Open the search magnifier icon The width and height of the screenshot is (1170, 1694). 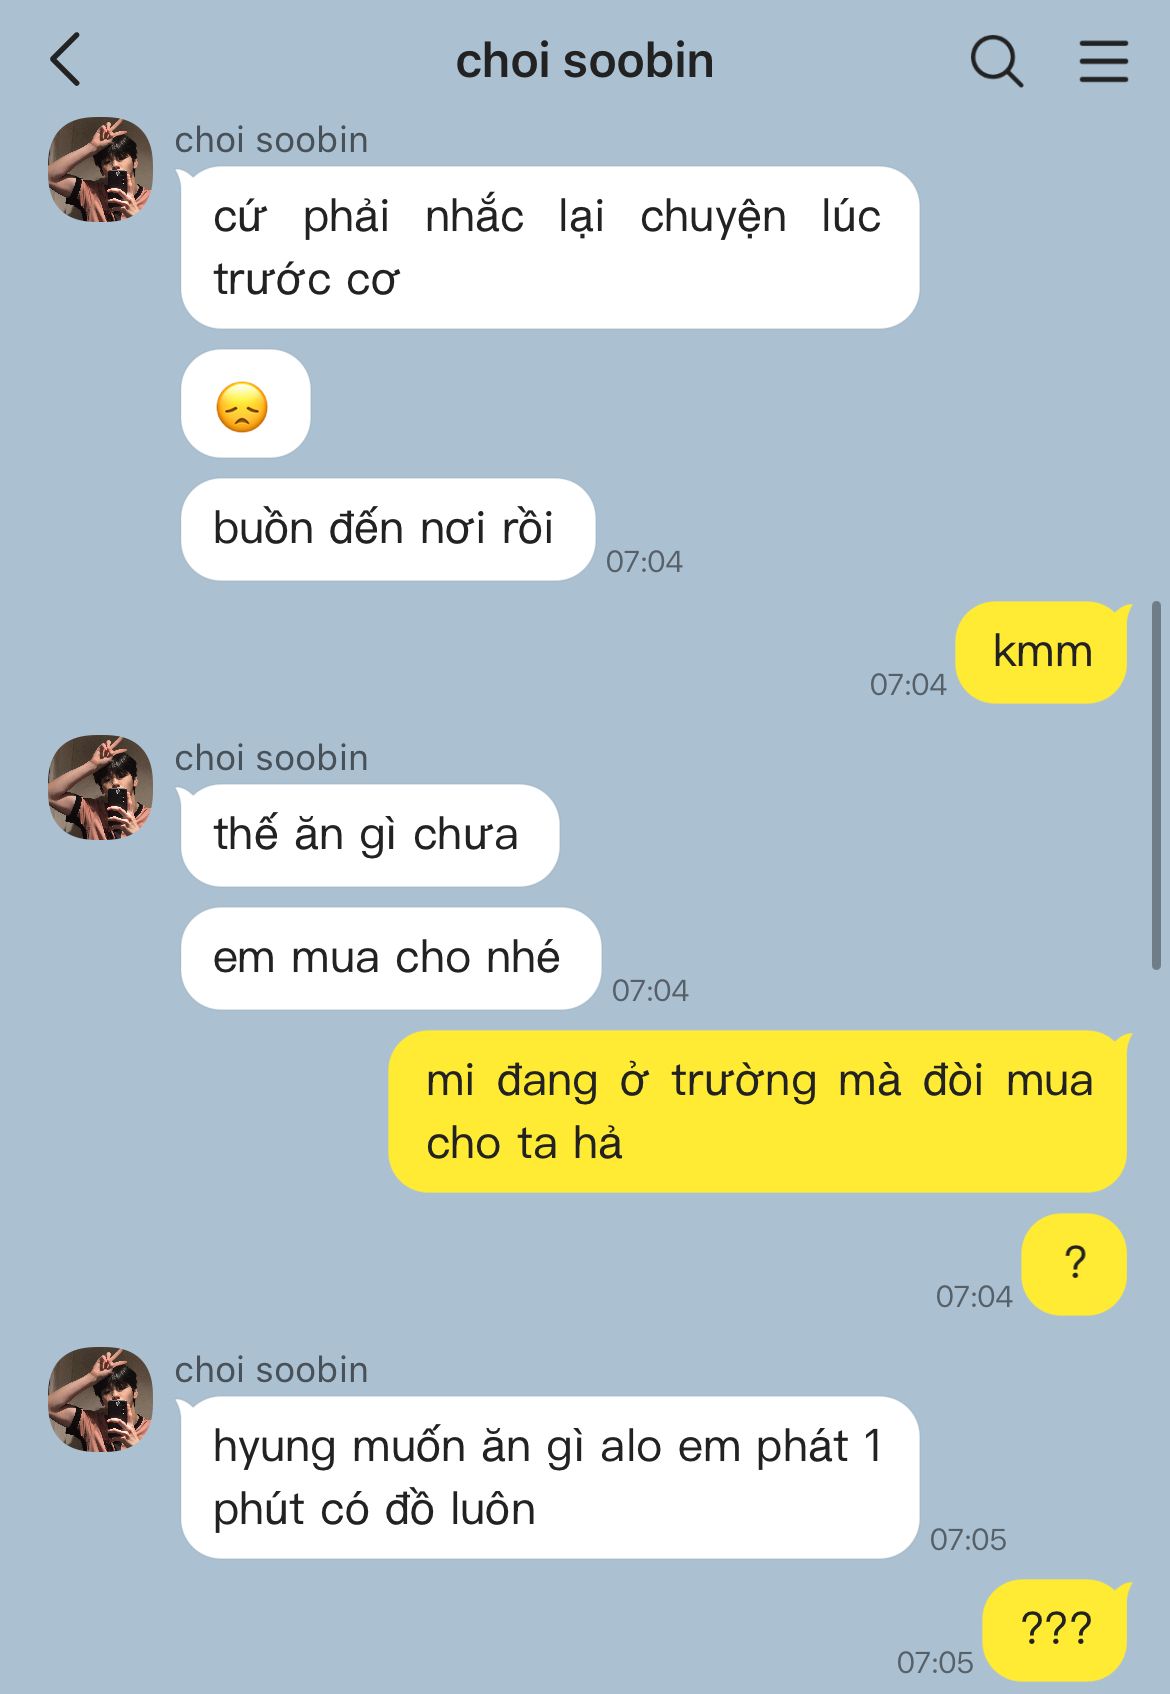click(x=996, y=61)
